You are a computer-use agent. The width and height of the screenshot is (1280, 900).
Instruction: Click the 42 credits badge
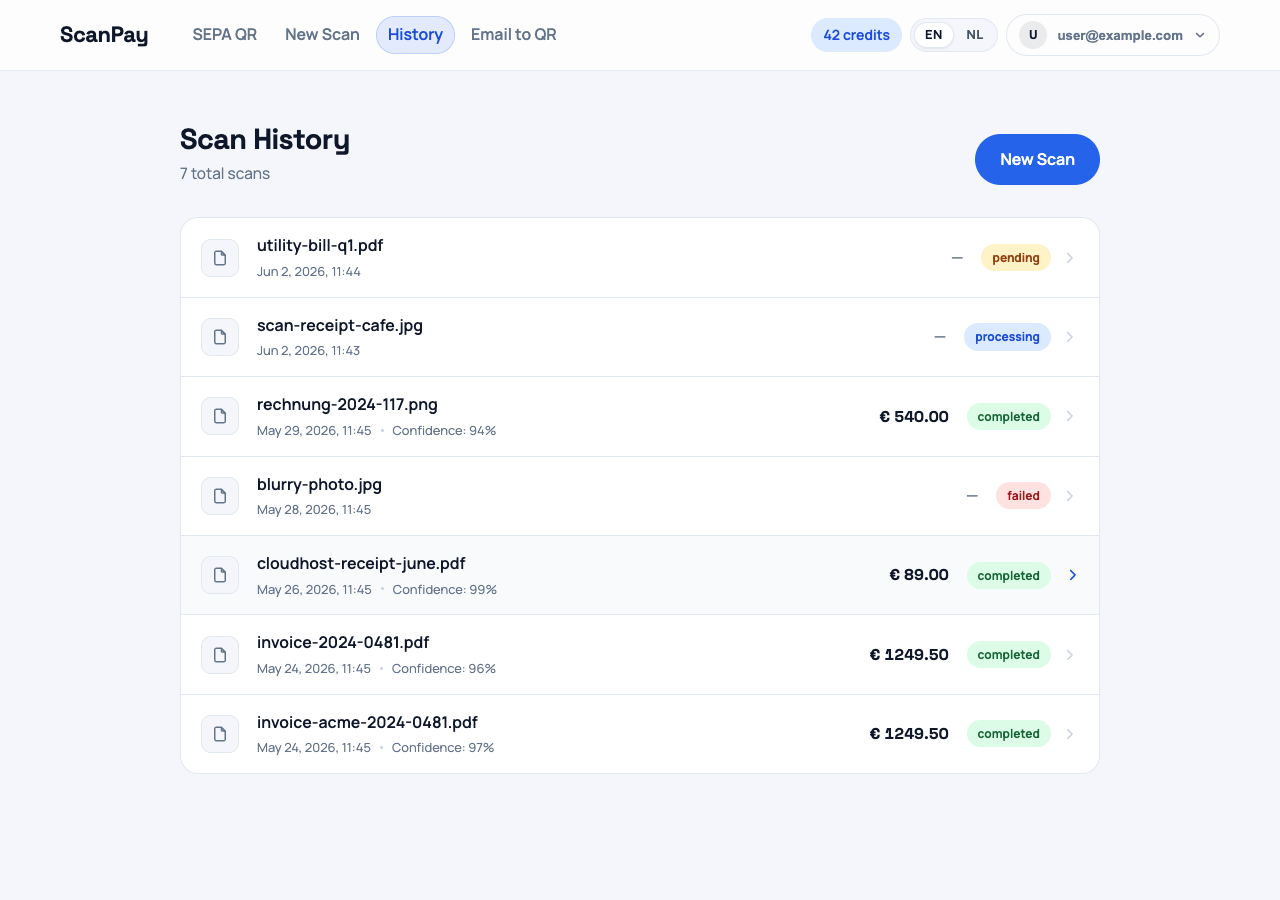pyautogui.click(x=856, y=35)
